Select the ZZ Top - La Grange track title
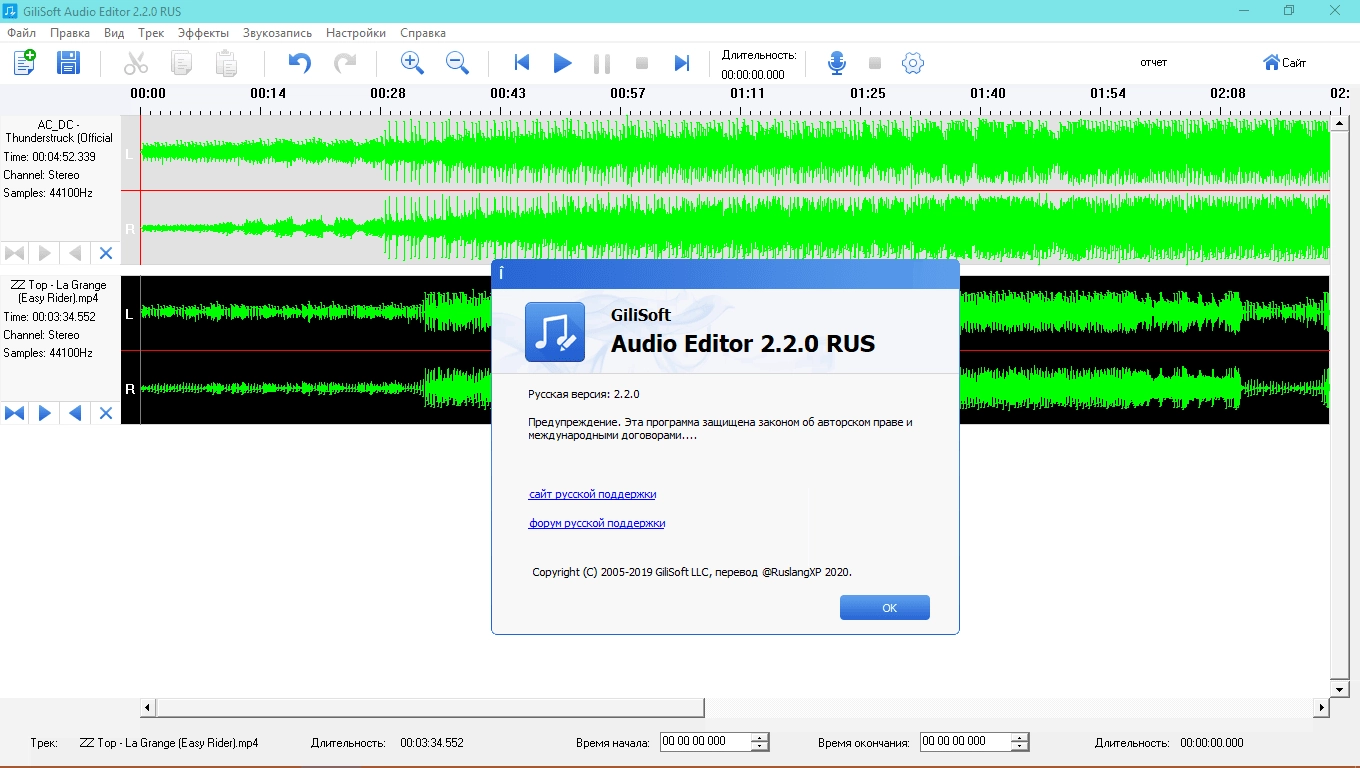The image size is (1360, 768). click(x=59, y=291)
